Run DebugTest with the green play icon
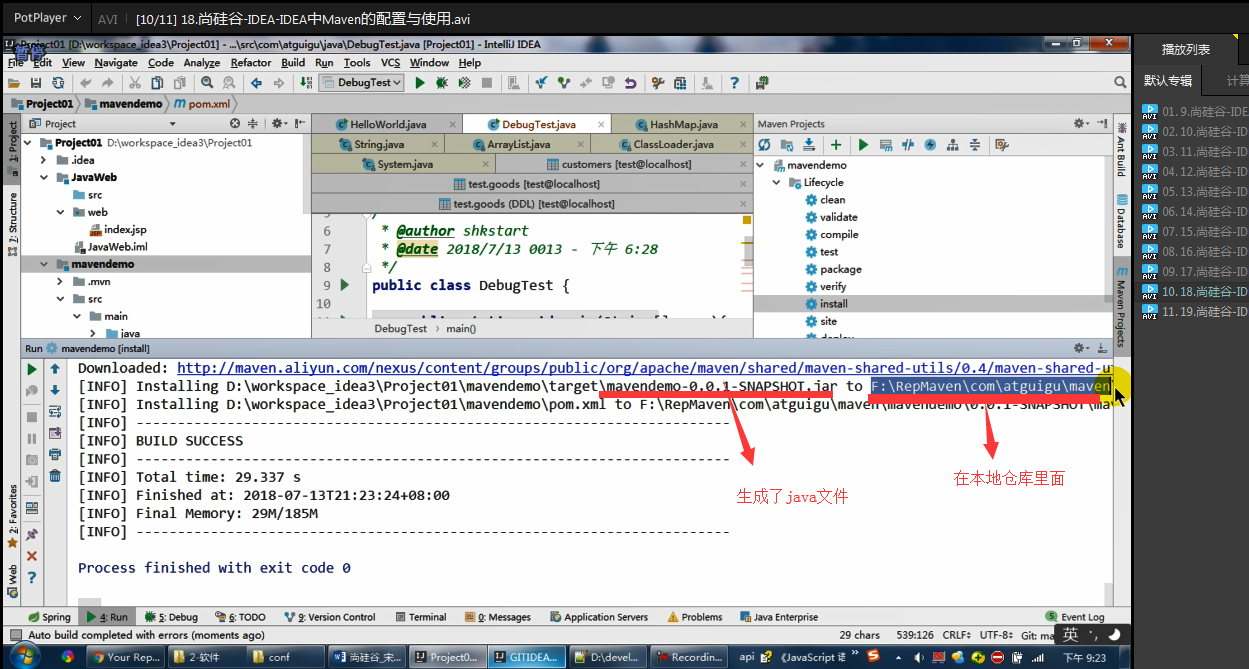 point(420,83)
